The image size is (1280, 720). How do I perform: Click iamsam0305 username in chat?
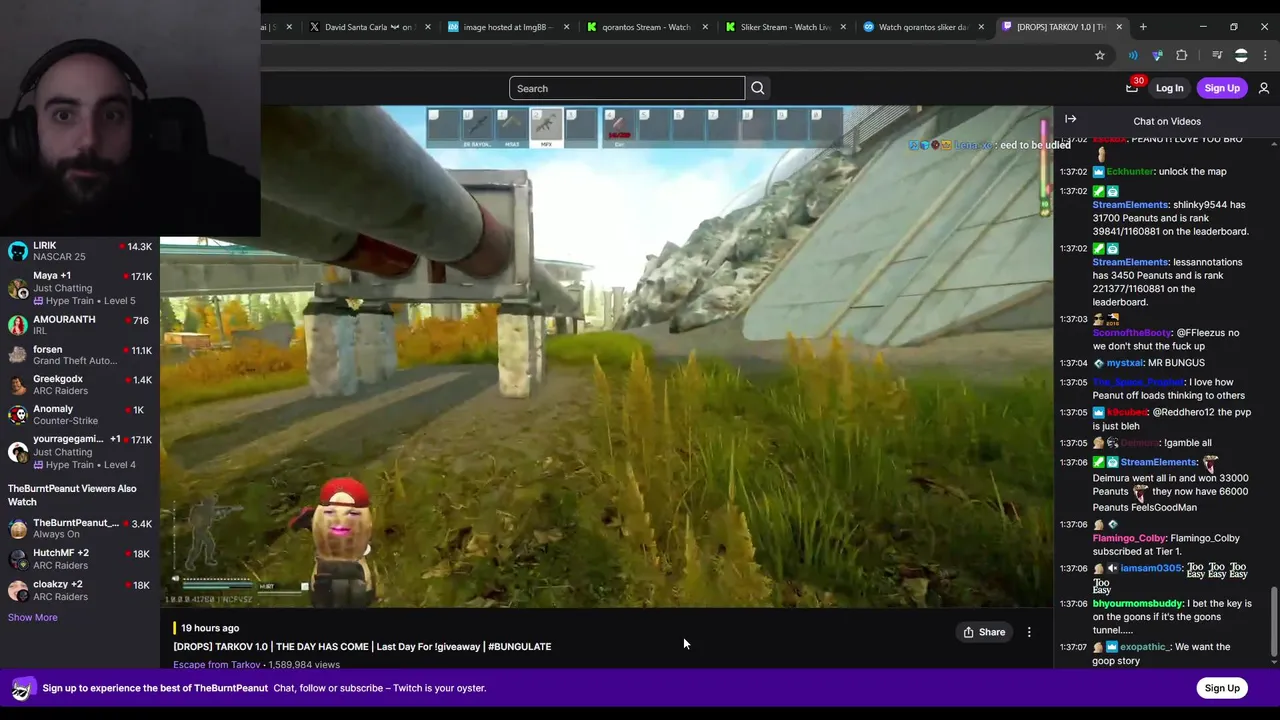pyautogui.click(x=1151, y=568)
